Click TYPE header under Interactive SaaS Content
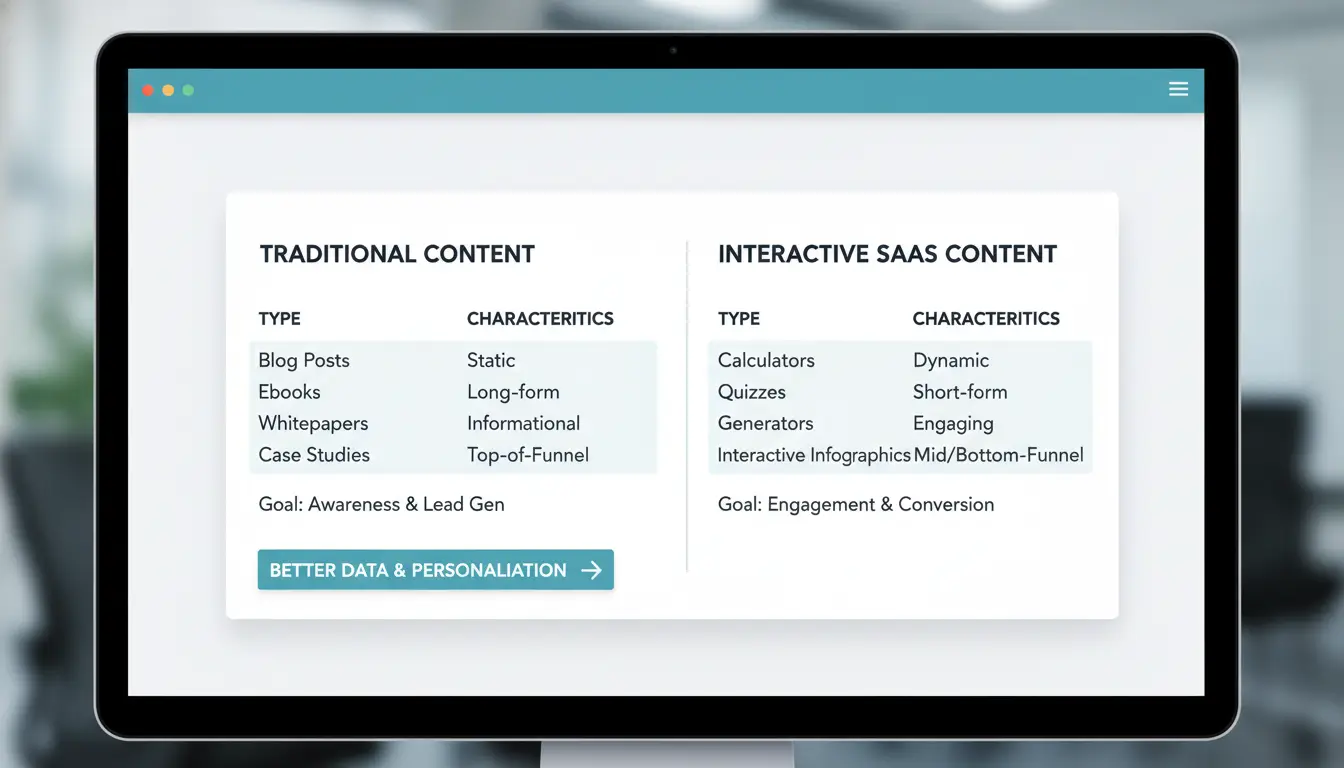The height and width of the screenshot is (768, 1344). (739, 319)
